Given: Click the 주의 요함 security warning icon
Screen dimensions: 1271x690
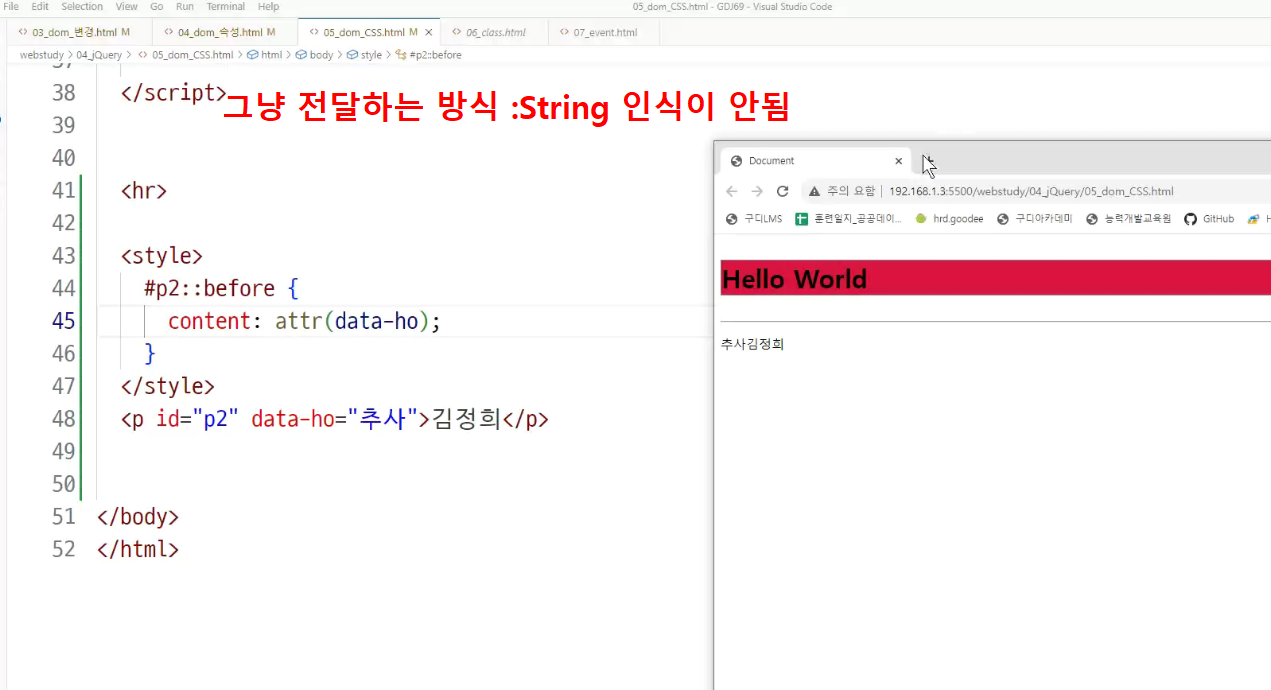Looking at the screenshot, I should pyautogui.click(x=814, y=191).
